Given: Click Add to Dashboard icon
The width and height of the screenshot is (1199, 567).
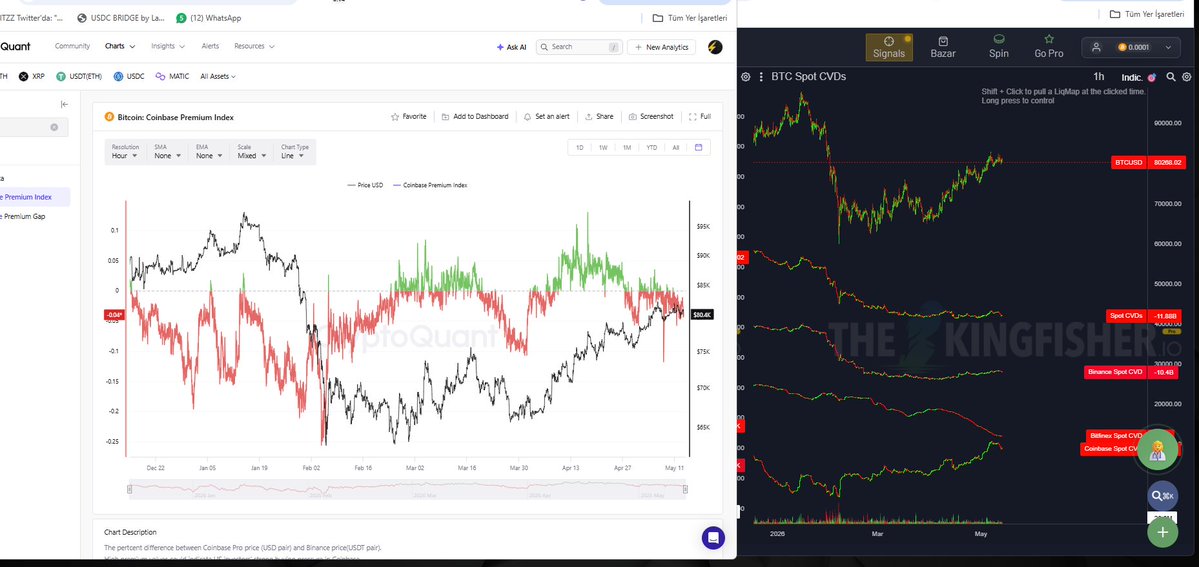Looking at the screenshot, I should [x=446, y=117].
